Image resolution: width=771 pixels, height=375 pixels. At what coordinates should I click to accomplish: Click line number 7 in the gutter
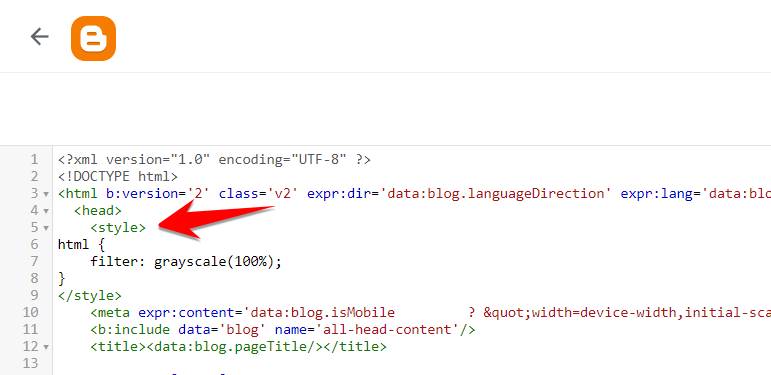click(34, 261)
